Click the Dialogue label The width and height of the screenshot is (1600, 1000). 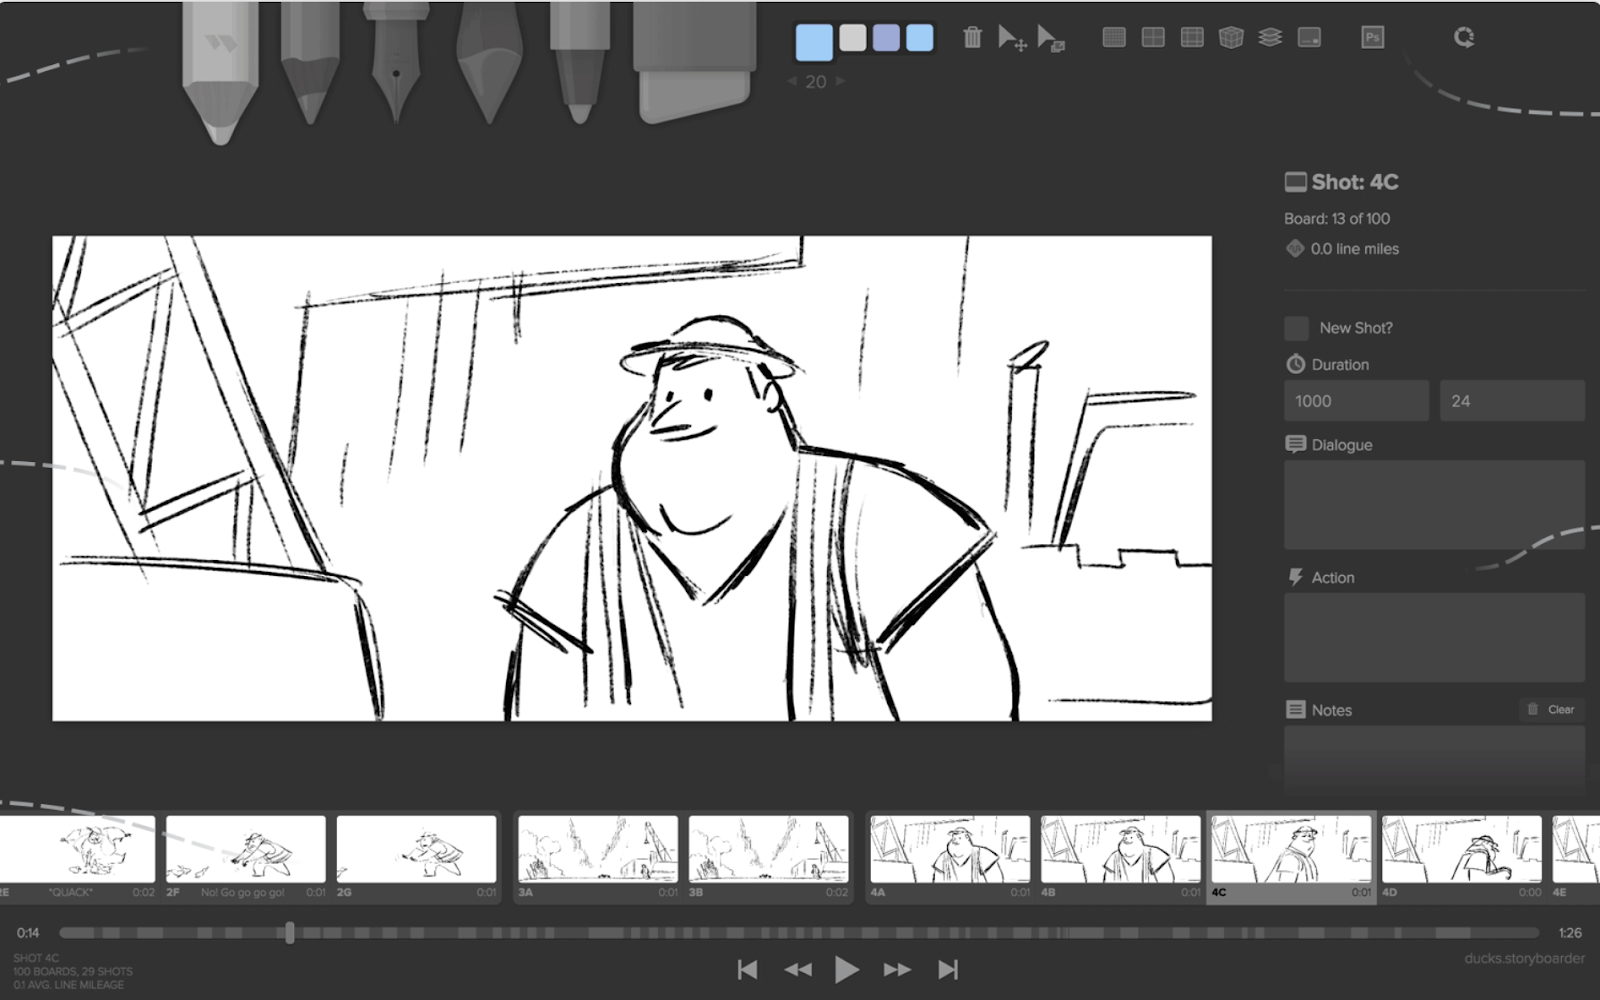tap(1342, 445)
